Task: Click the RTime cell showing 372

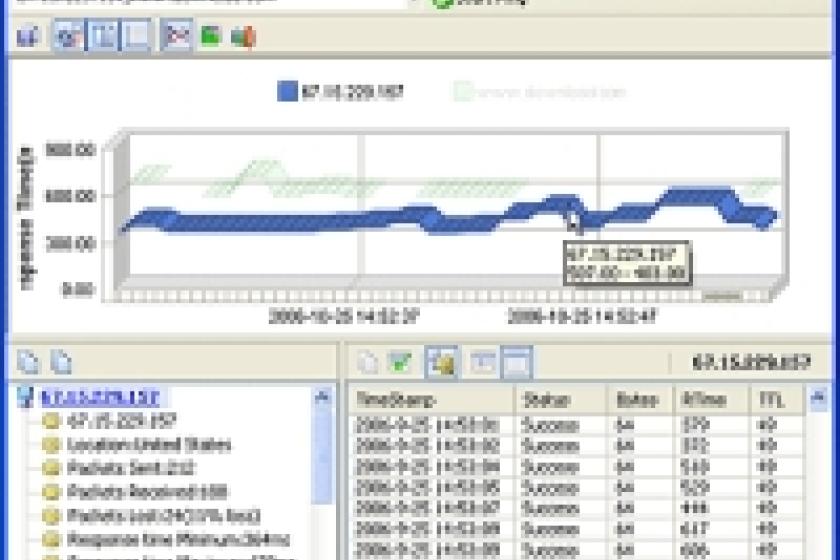Action: (x=695, y=446)
